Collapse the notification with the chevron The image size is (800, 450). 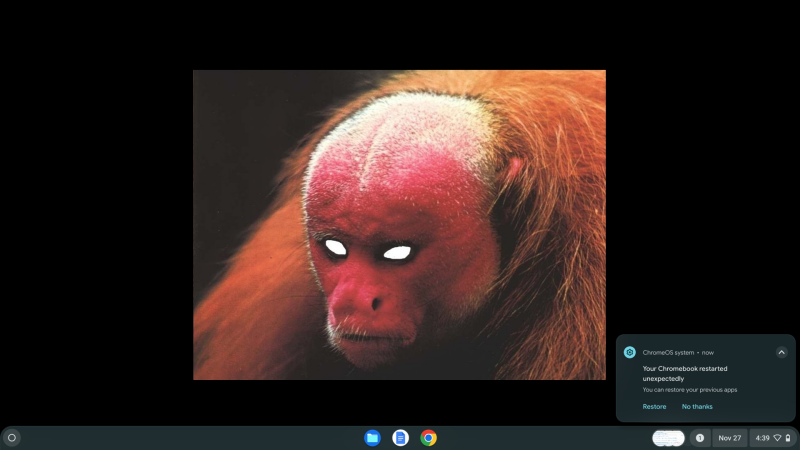click(781, 352)
